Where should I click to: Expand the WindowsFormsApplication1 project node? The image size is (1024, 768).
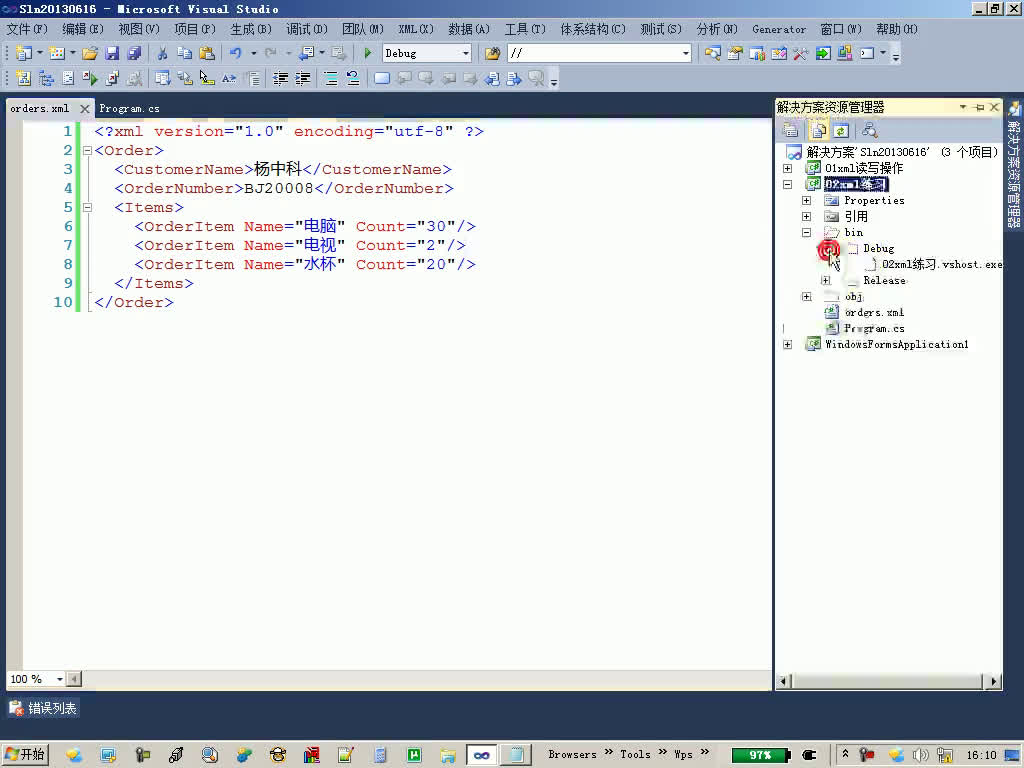(788, 345)
